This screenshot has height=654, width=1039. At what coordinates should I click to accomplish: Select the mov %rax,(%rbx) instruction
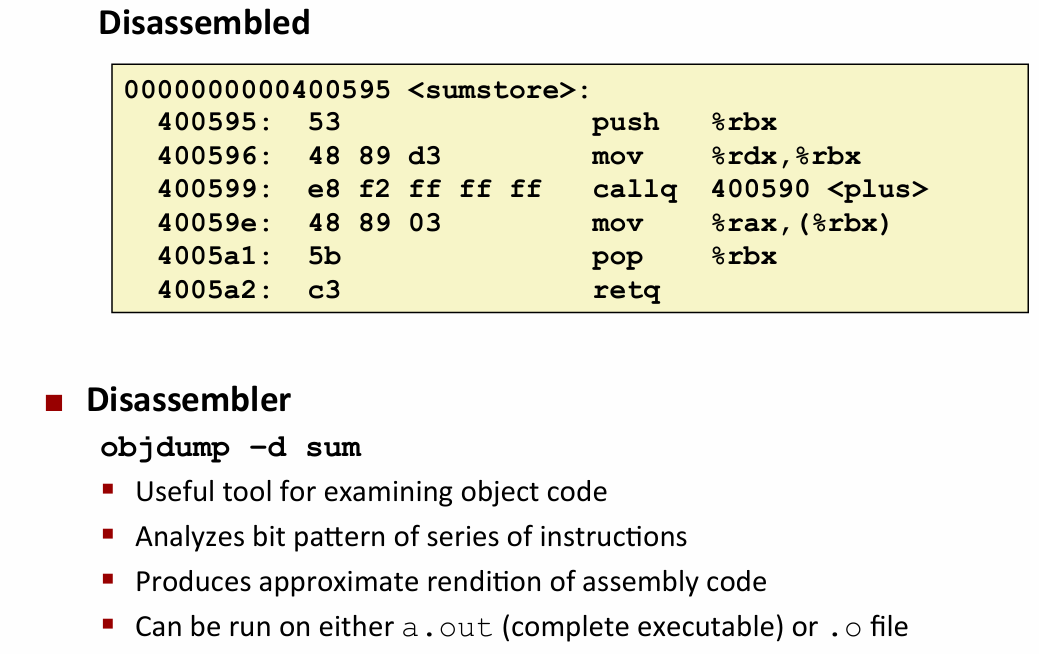(x=740, y=223)
